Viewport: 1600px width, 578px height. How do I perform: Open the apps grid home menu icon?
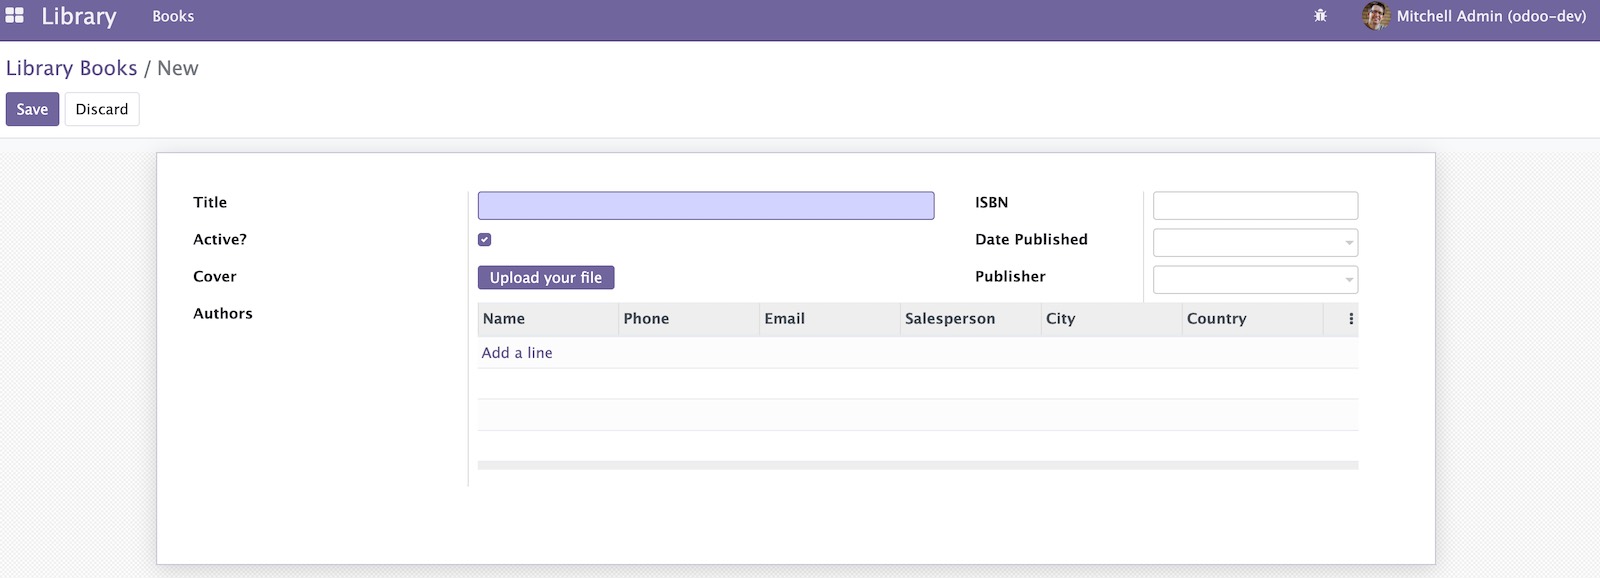(15, 16)
